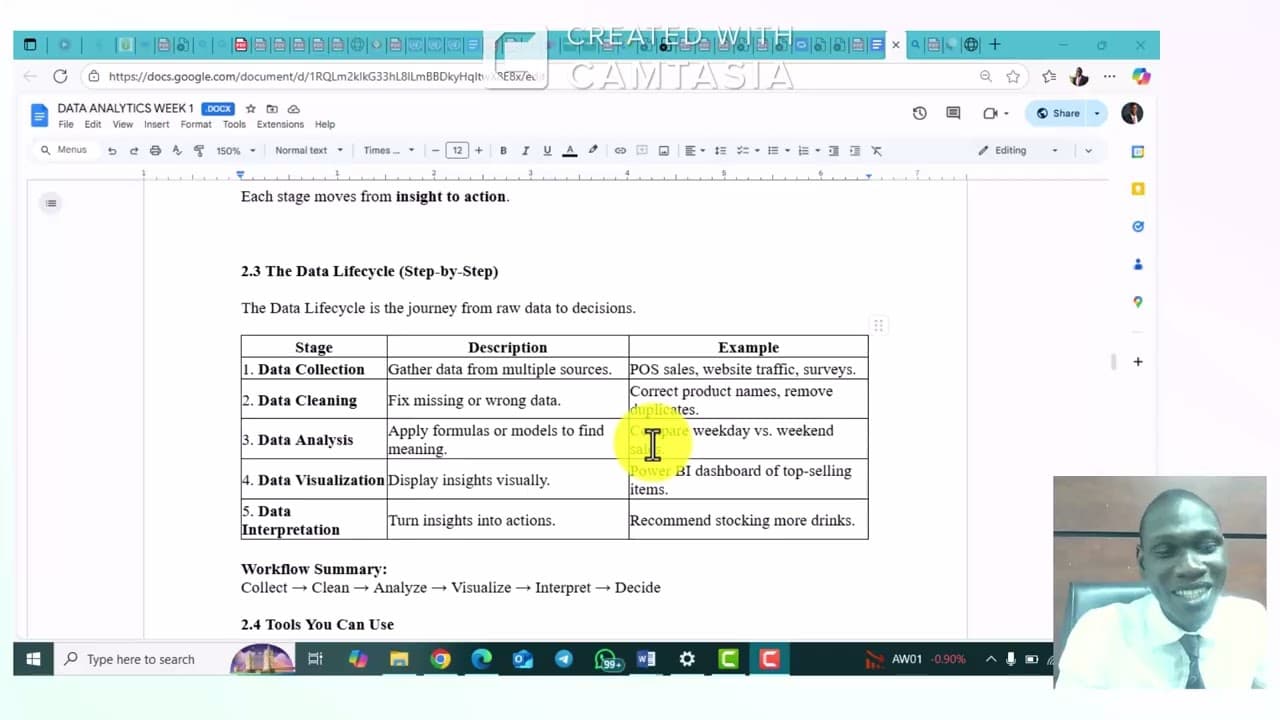Screen dimensions: 1280x720
Task: Open Contacts in side panel
Action: 1138,264
